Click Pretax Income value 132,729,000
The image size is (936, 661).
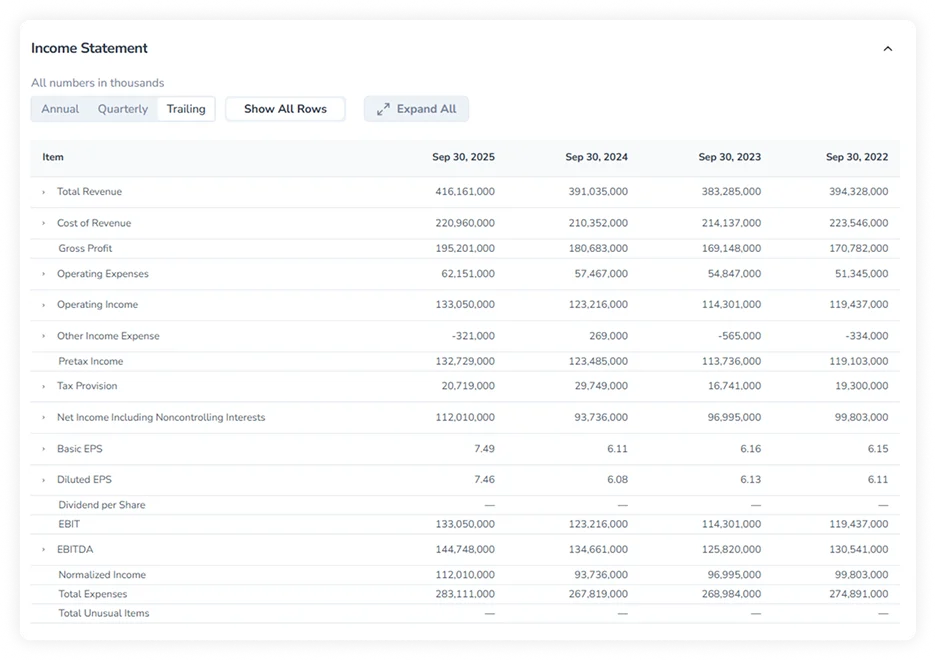[x=464, y=361]
